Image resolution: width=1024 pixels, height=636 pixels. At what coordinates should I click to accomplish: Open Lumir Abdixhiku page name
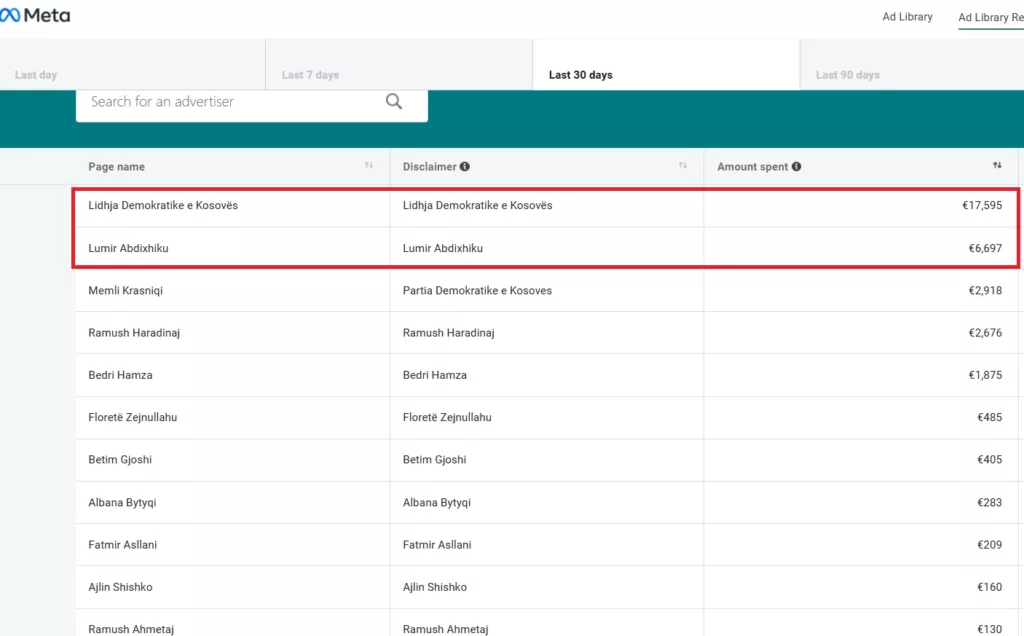pyautogui.click(x=128, y=248)
